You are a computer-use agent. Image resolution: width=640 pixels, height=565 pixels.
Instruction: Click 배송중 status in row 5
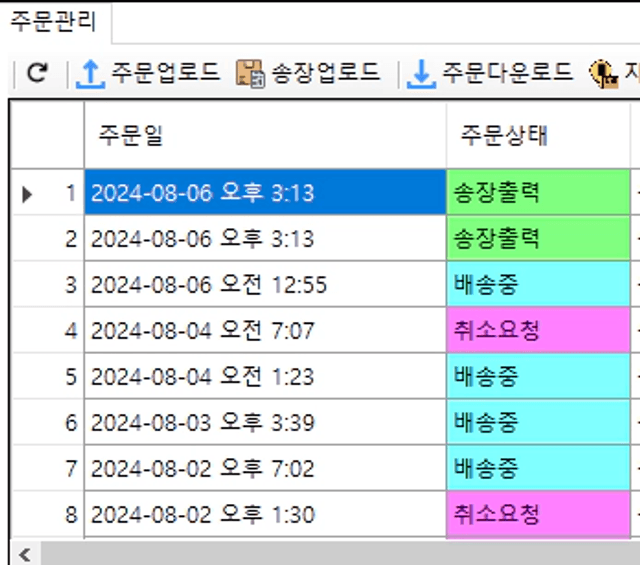pyautogui.click(x=538, y=376)
